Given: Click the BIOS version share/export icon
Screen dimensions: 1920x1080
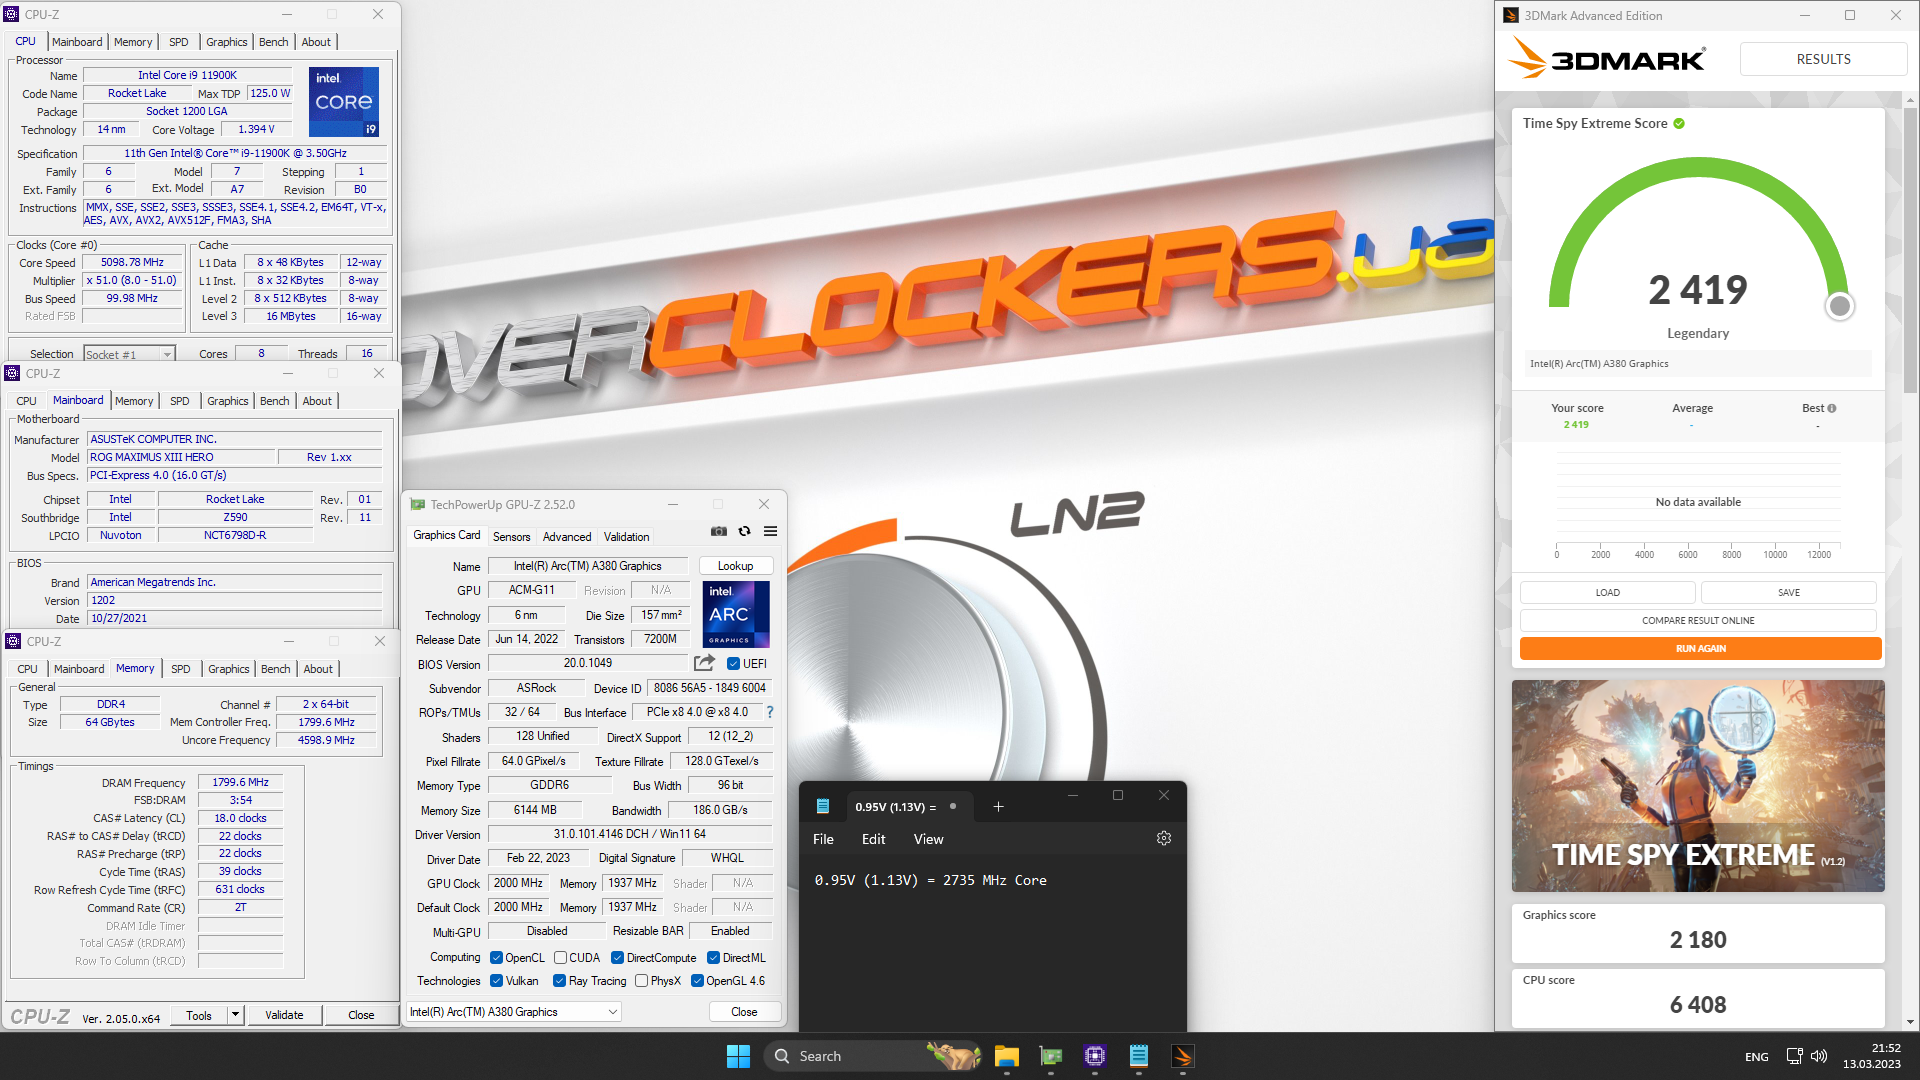Looking at the screenshot, I should coord(704,663).
